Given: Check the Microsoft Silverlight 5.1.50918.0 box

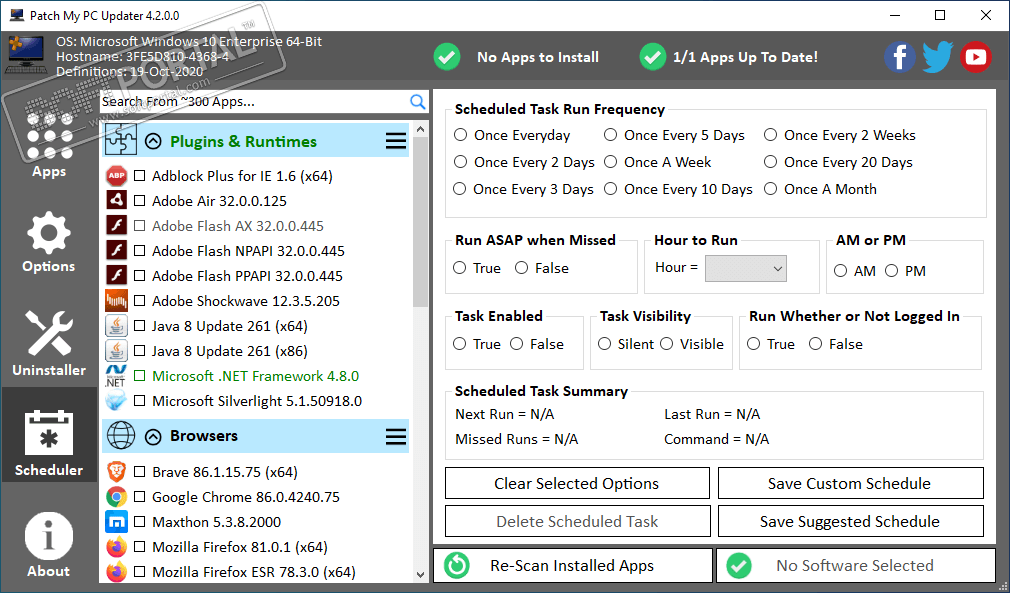Looking at the screenshot, I should tap(139, 401).
